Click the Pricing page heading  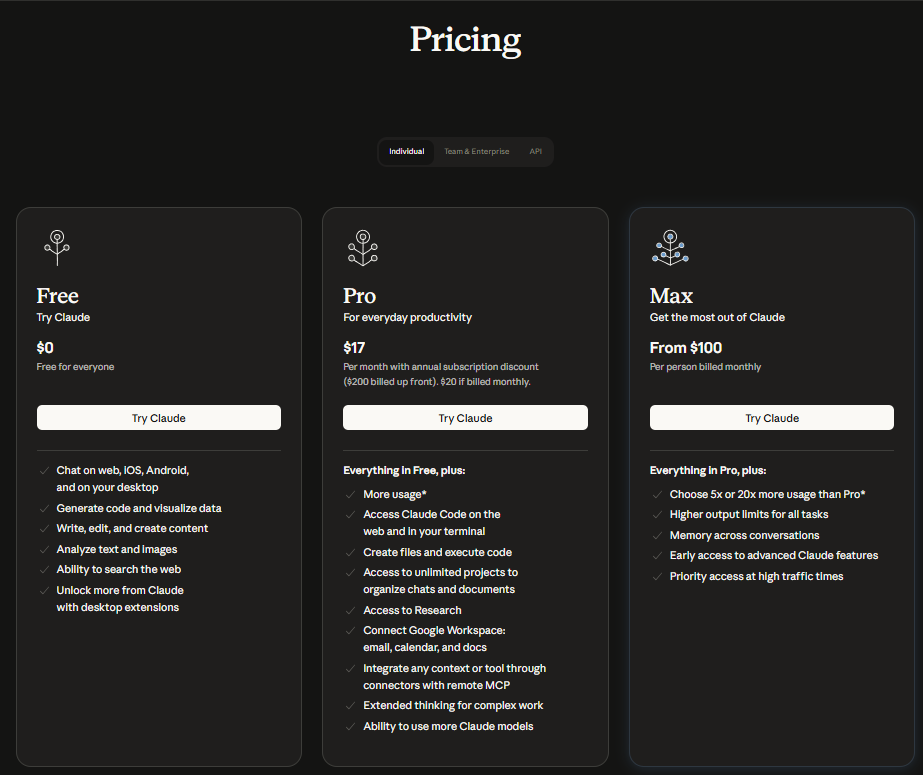464,39
